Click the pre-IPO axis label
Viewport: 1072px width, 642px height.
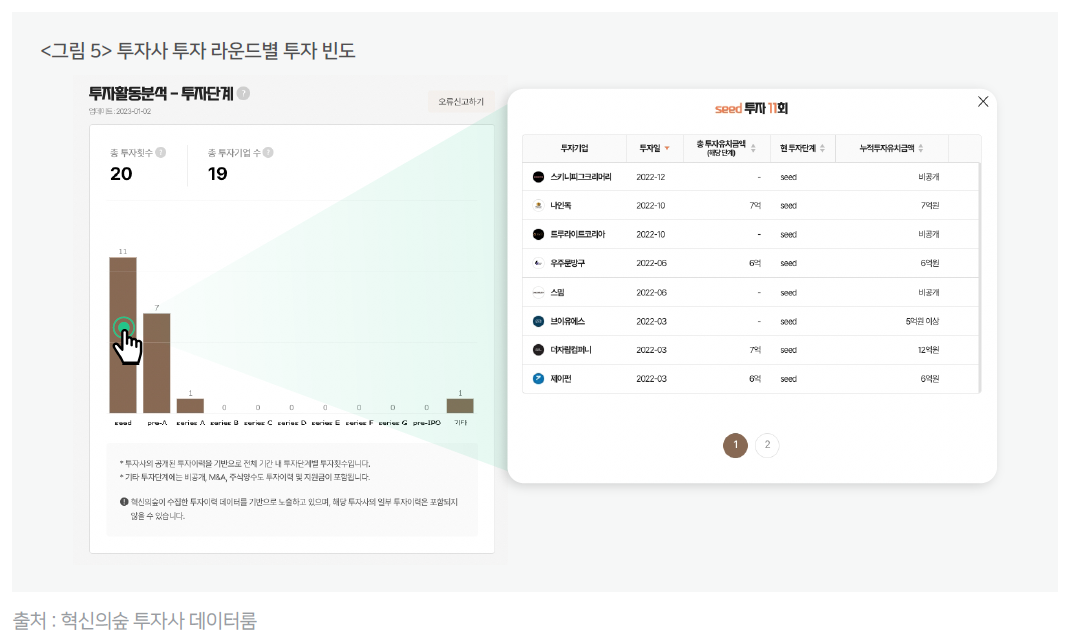(x=427, y=423)
